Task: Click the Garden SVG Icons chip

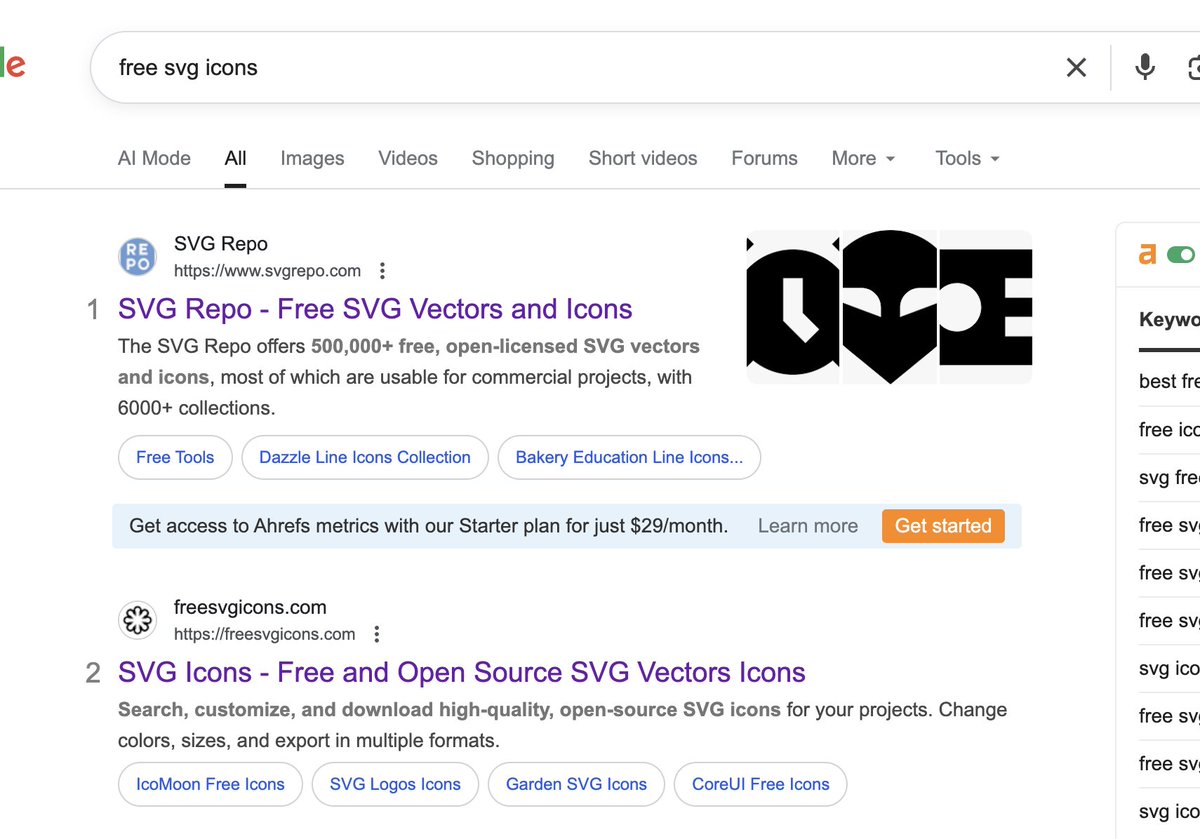Action: click(576, 784)
